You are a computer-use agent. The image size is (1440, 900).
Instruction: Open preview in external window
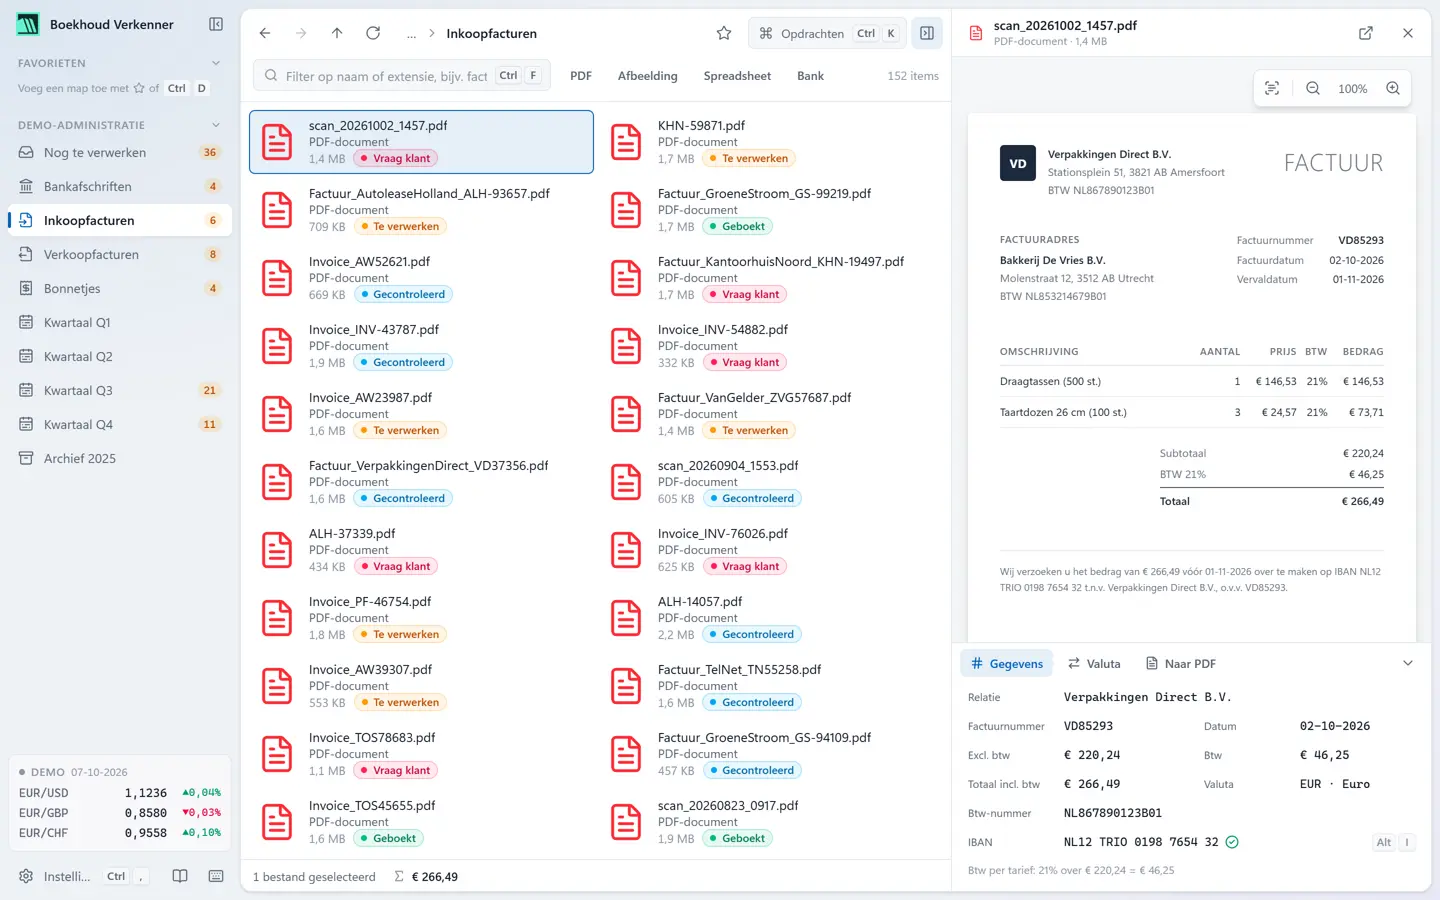tap(1366, 33)
